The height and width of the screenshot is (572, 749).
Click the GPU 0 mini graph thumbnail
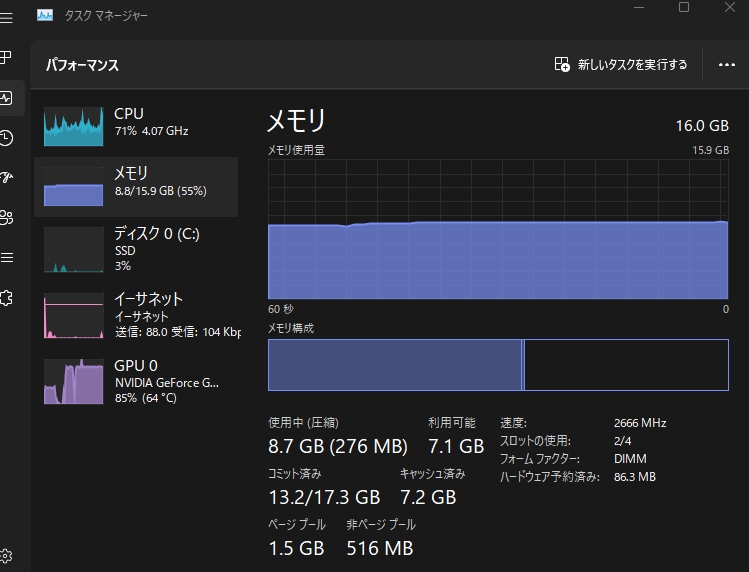click(73, 381)
